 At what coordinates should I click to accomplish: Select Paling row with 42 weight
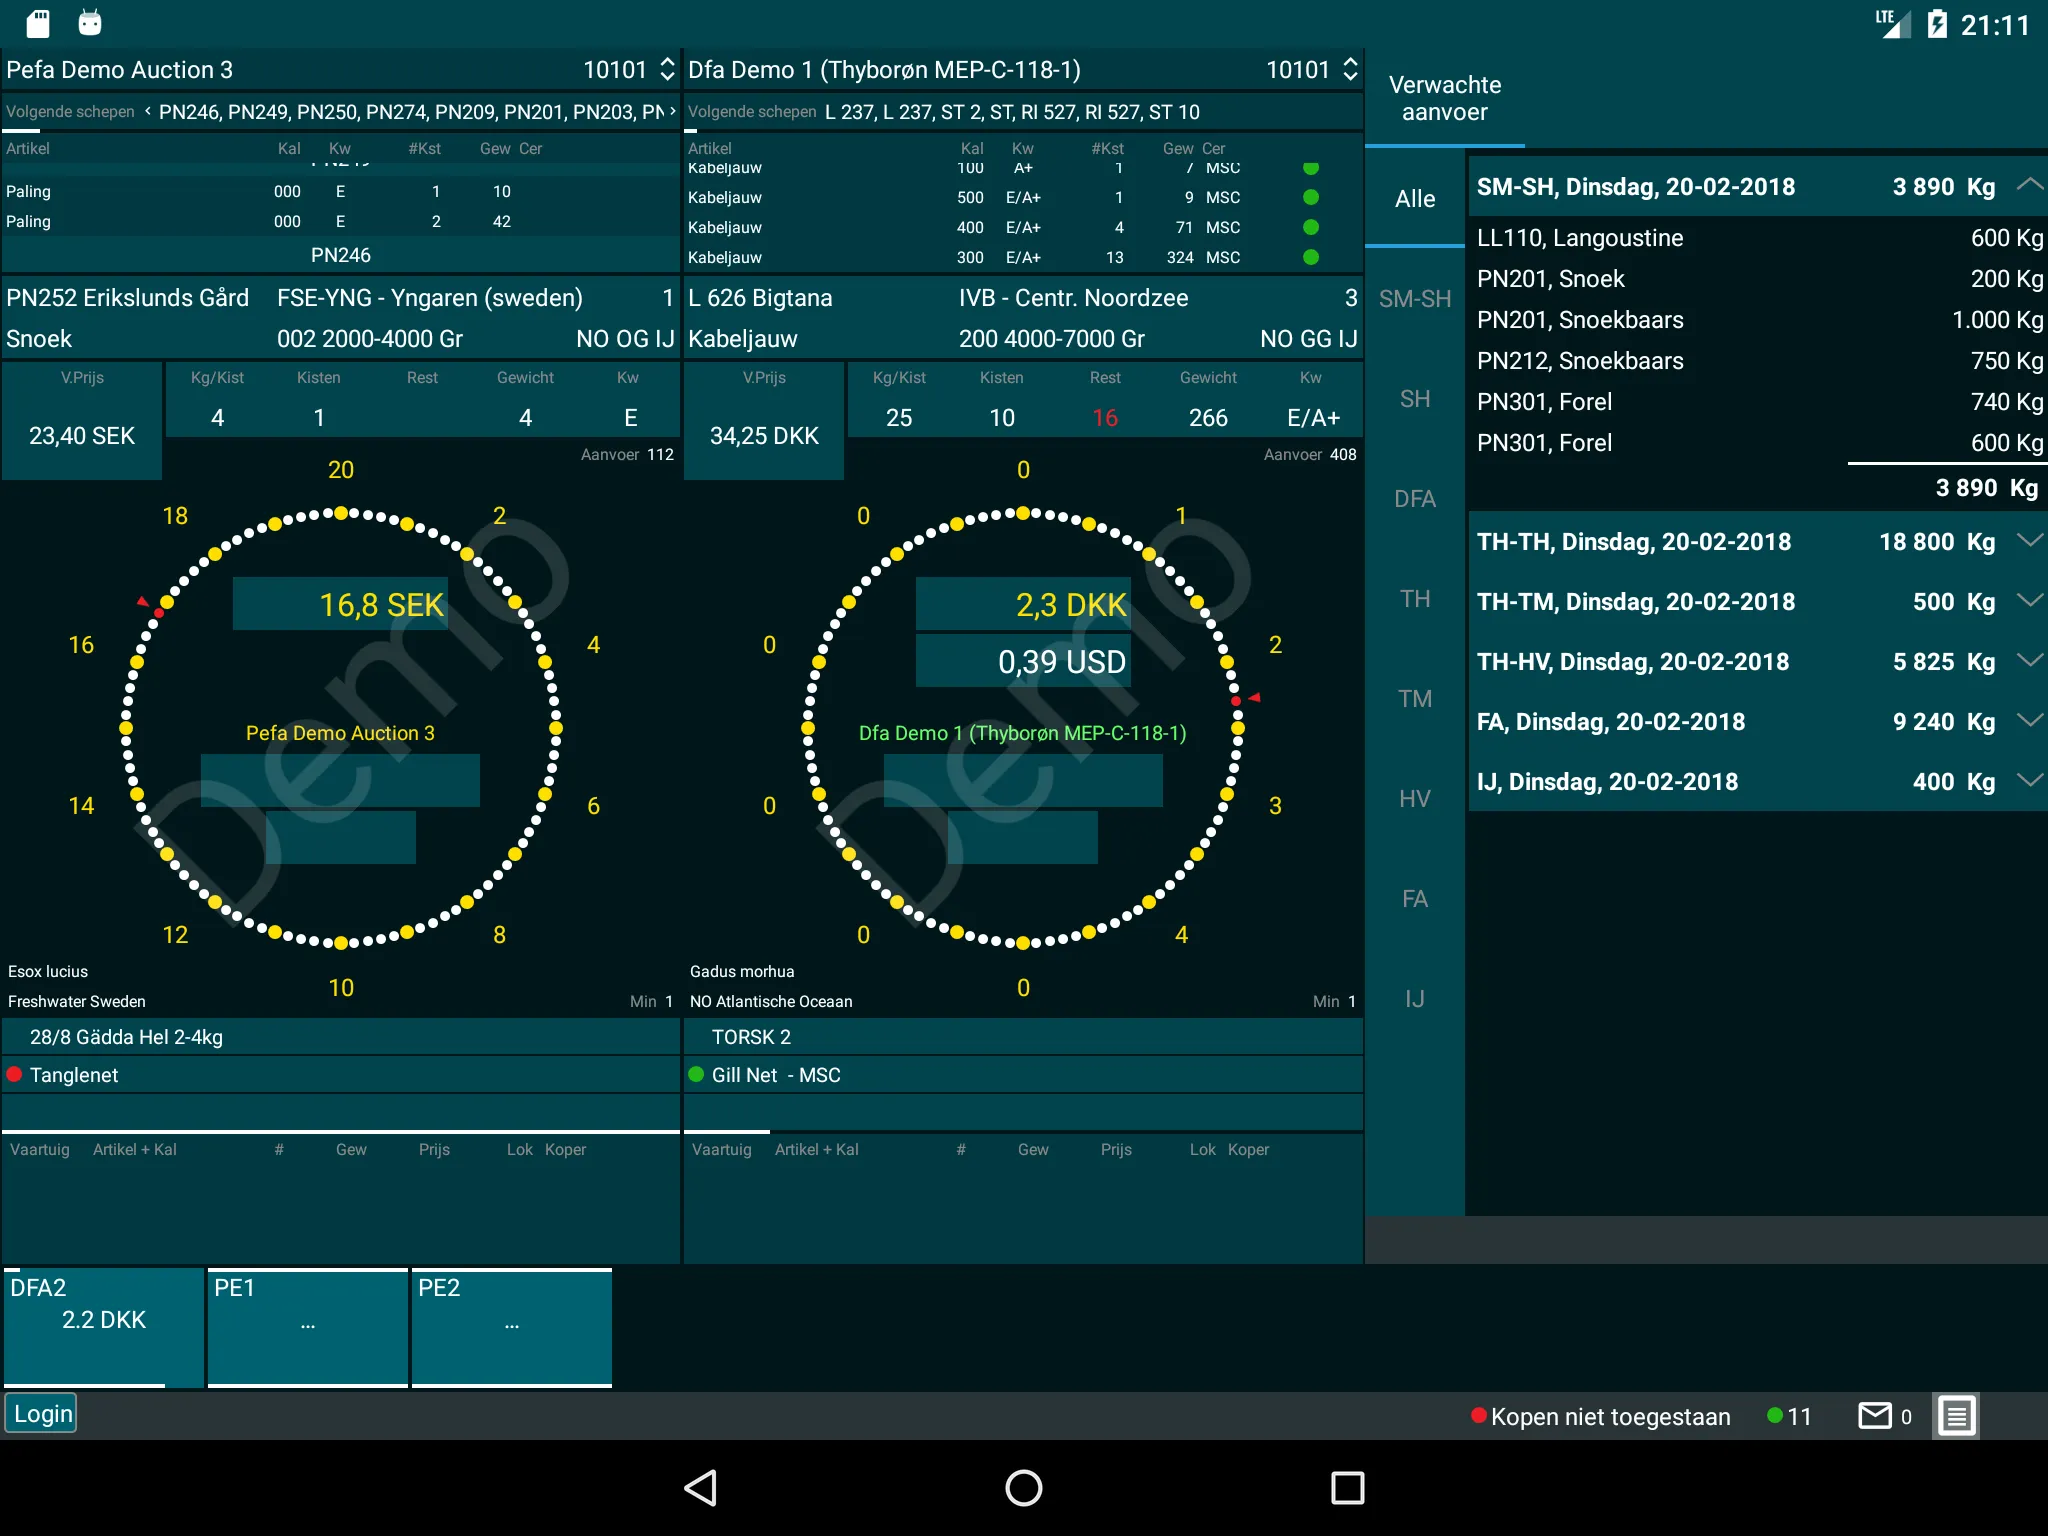pyautogui.click(x=341, y=221)
